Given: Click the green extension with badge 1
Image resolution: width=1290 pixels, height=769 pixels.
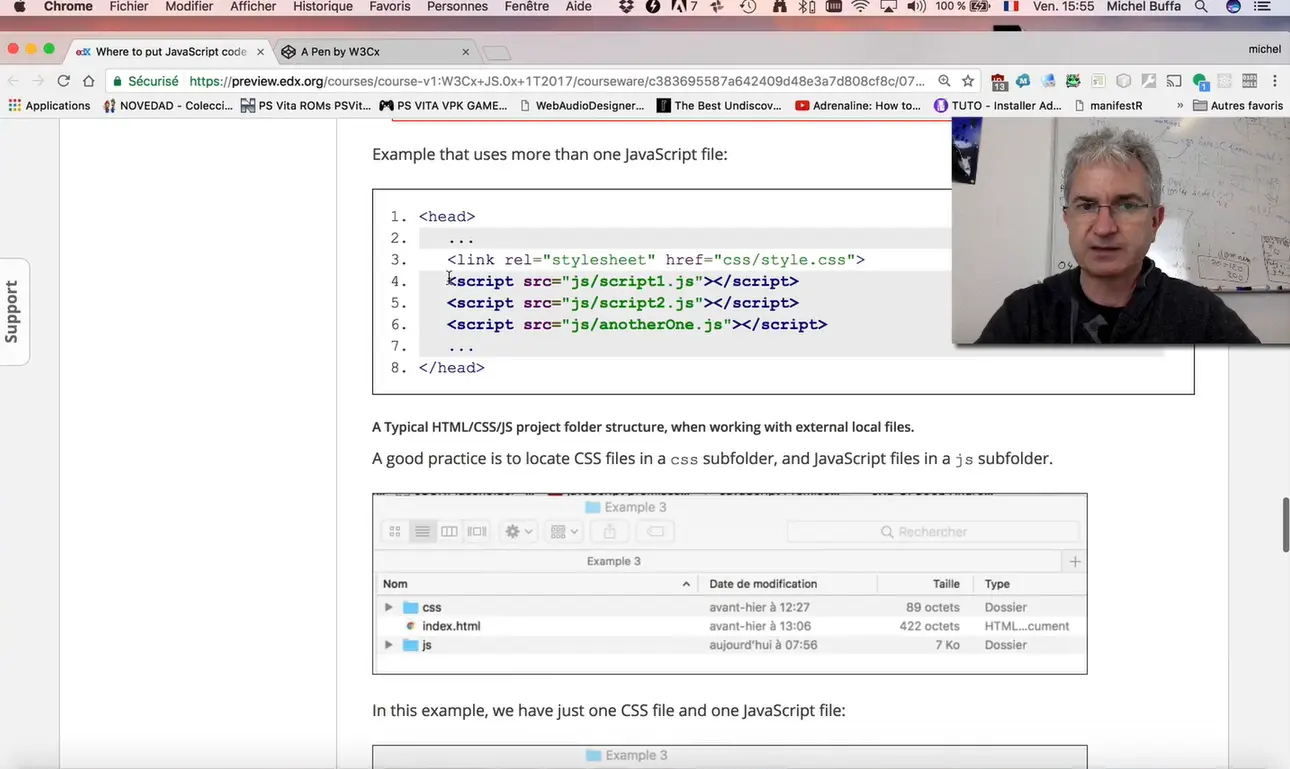Looking at the screenshot, I should click(x=1200, y=81).
